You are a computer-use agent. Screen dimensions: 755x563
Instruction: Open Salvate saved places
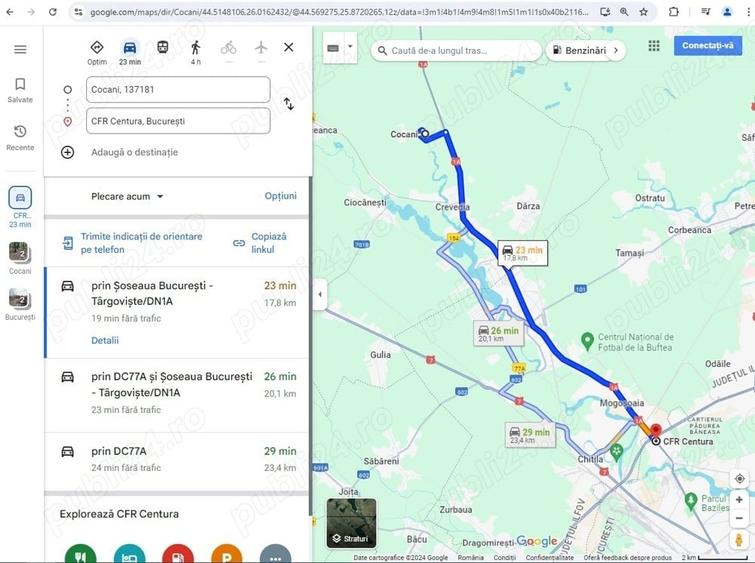pyautogui.click(x=20, y=91)
